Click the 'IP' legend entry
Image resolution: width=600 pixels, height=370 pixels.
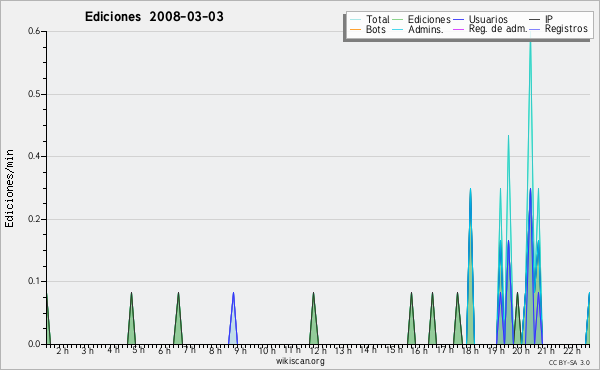(541, 19)
